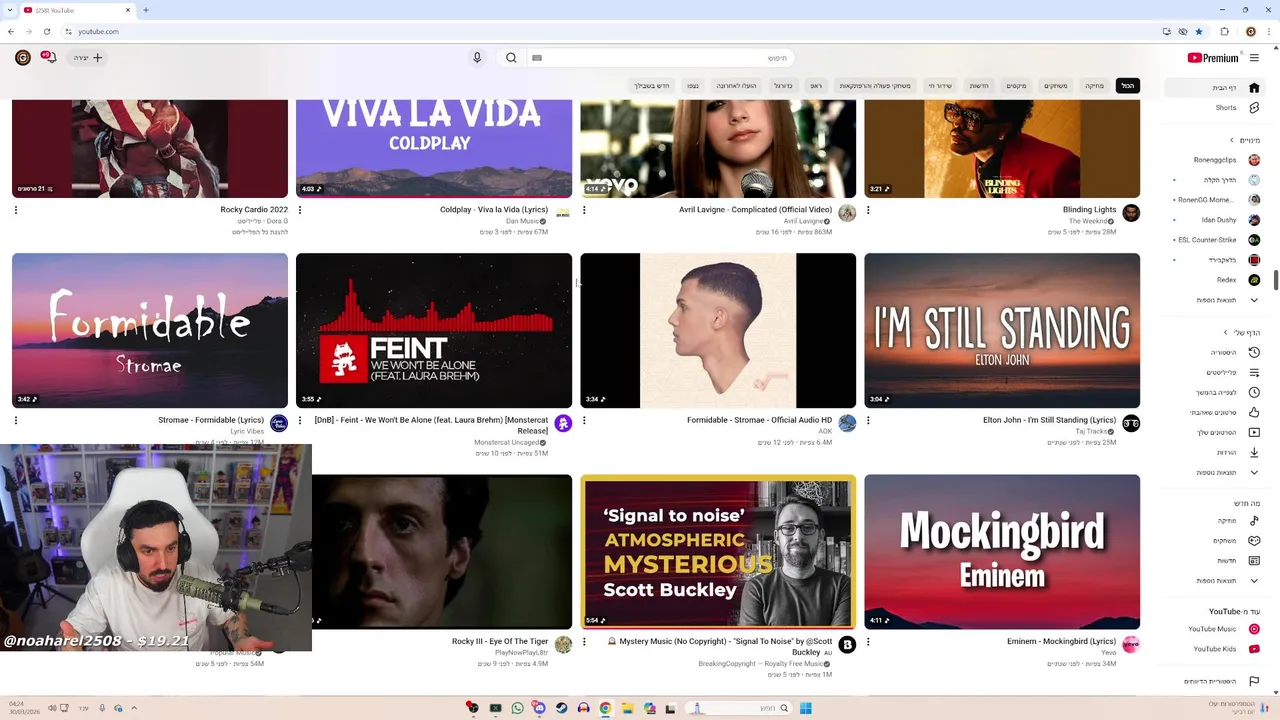Click the Lyric Vibes channel avatar
Viewport: 1280px width, 720px height.
[x=279, y=424]
